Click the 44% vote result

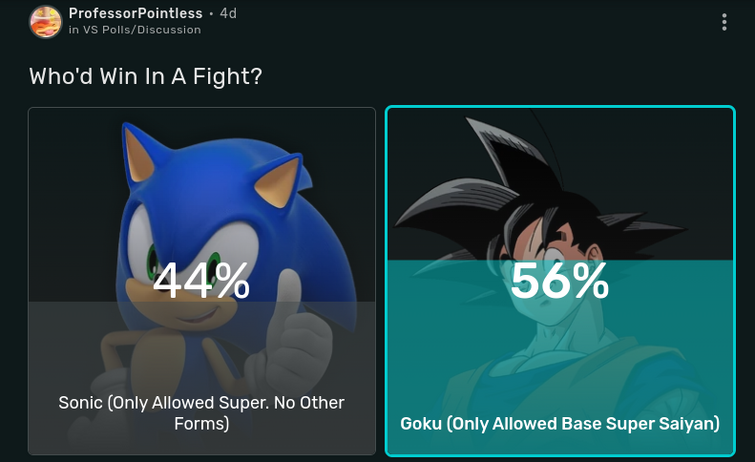coord(201,280)
